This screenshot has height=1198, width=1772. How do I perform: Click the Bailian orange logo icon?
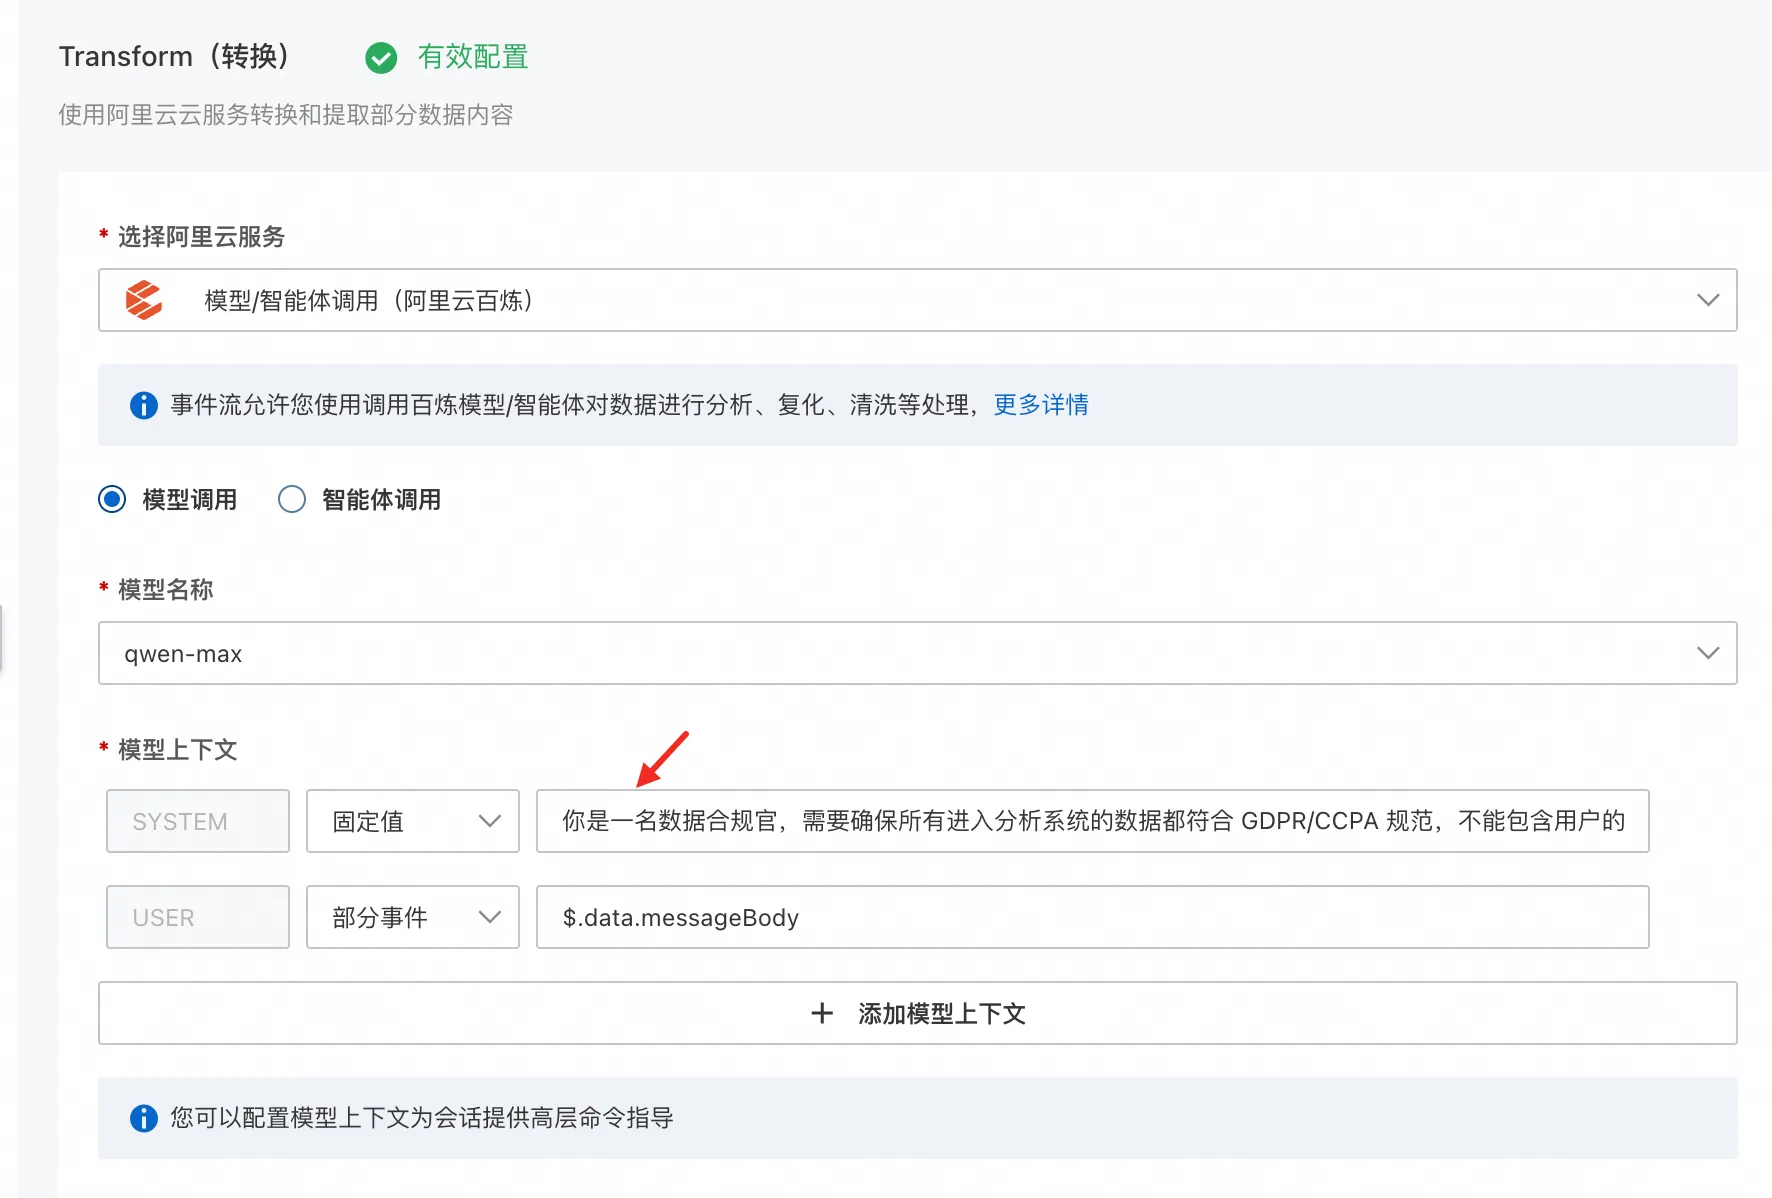144,300
